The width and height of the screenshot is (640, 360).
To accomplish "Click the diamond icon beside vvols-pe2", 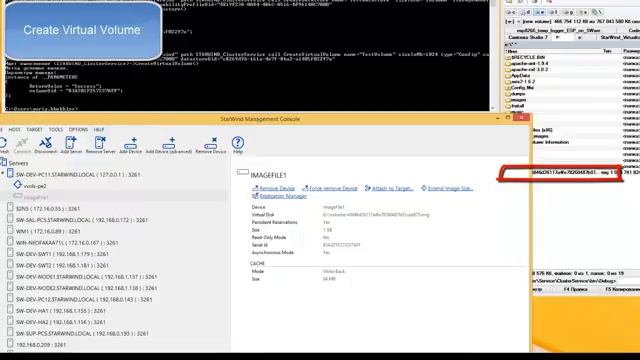I will 18,185.
